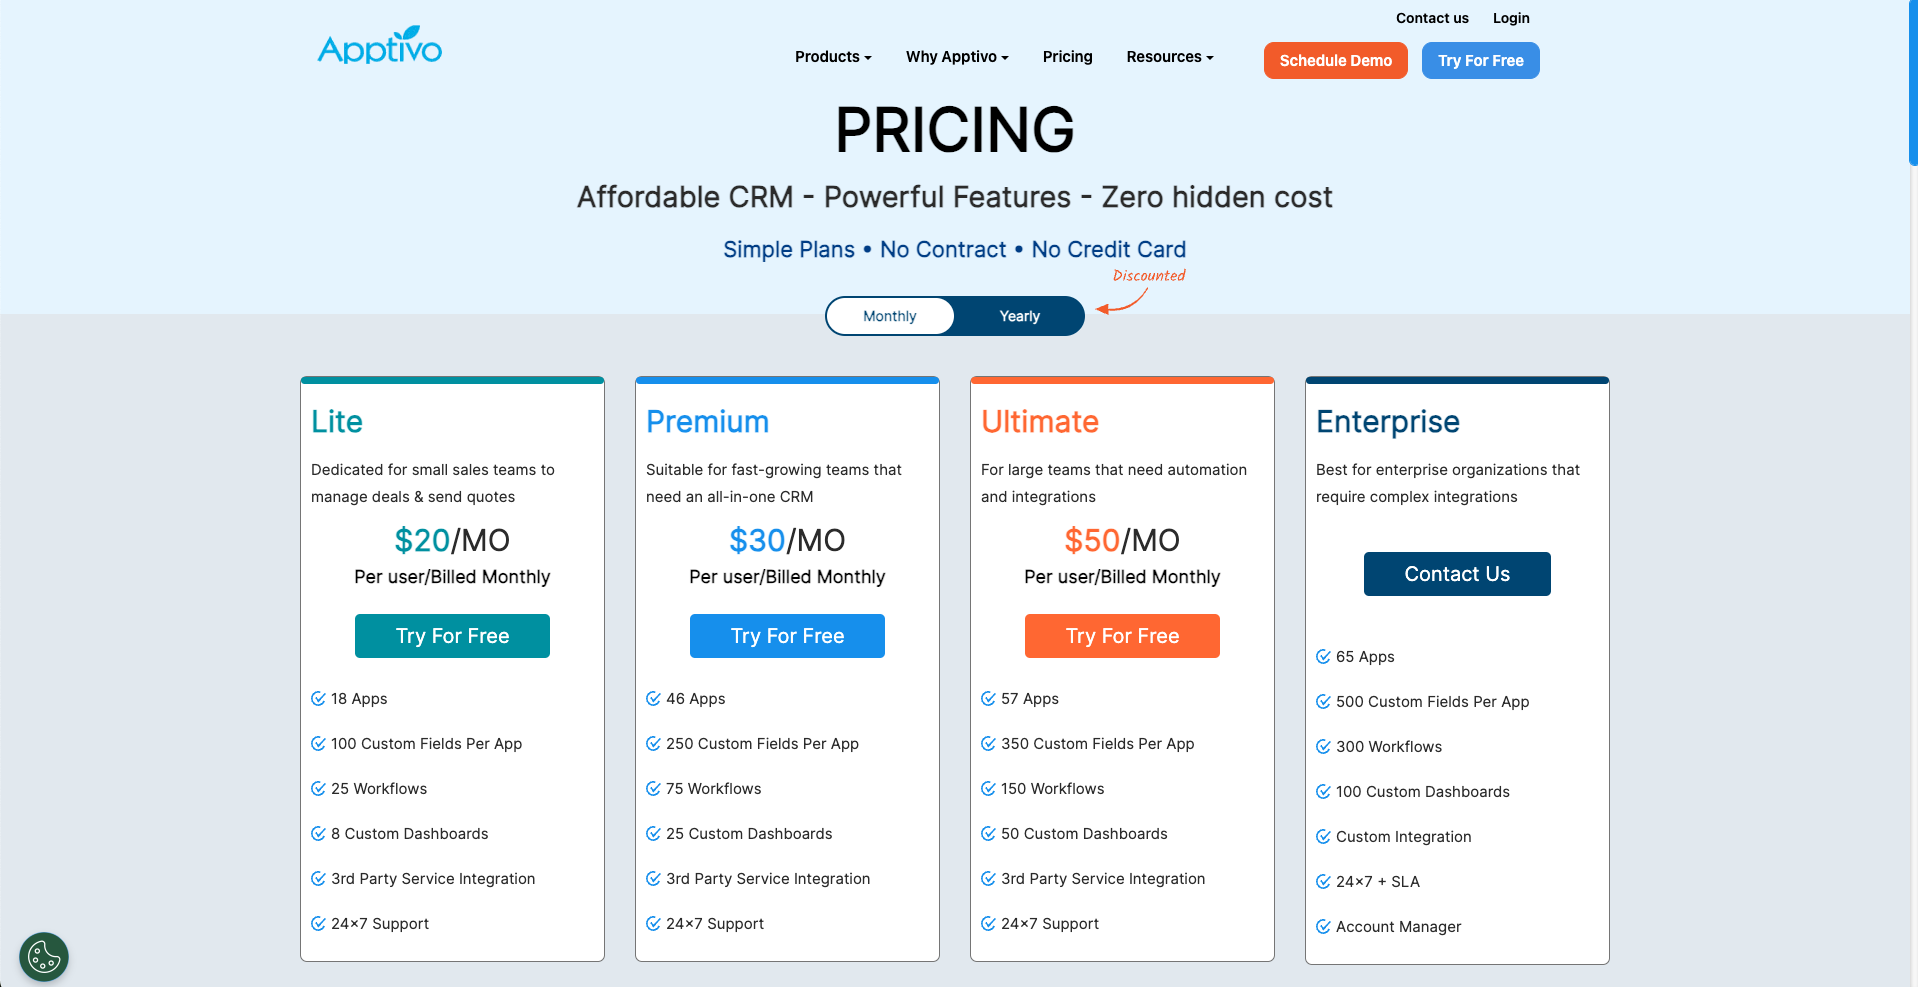
Task: Start the Premium plan free trial
Action: pyautogui.click(x=787, y=636)
